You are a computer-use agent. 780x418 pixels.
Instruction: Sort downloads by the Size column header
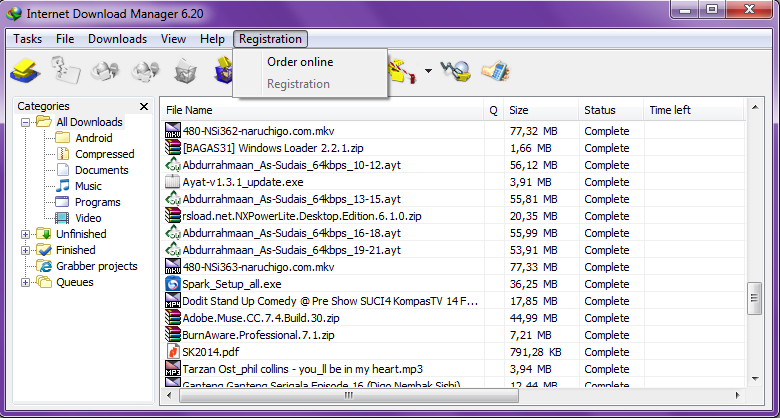pos(541,110)
